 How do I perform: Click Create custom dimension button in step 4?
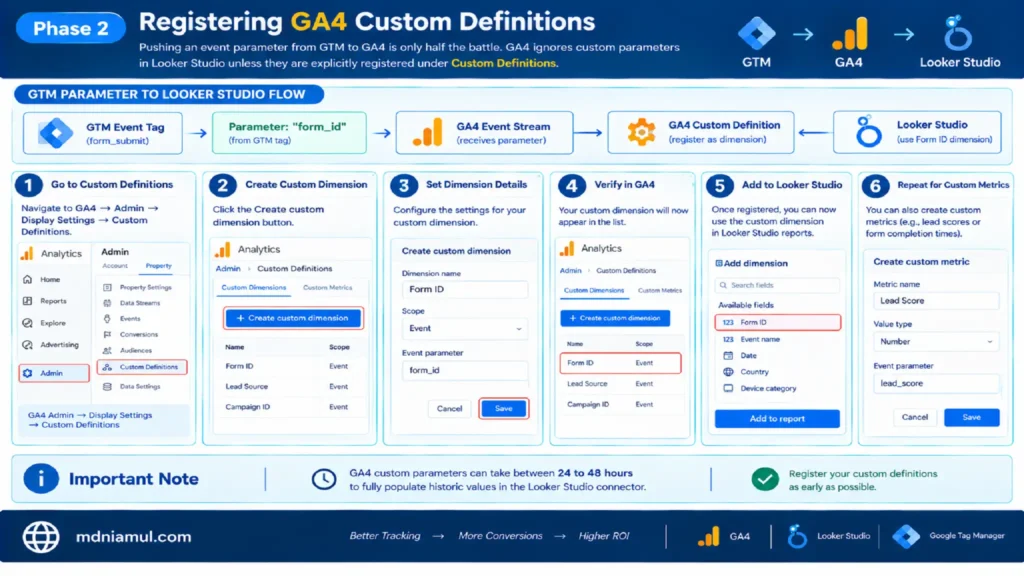coord(615,318)
